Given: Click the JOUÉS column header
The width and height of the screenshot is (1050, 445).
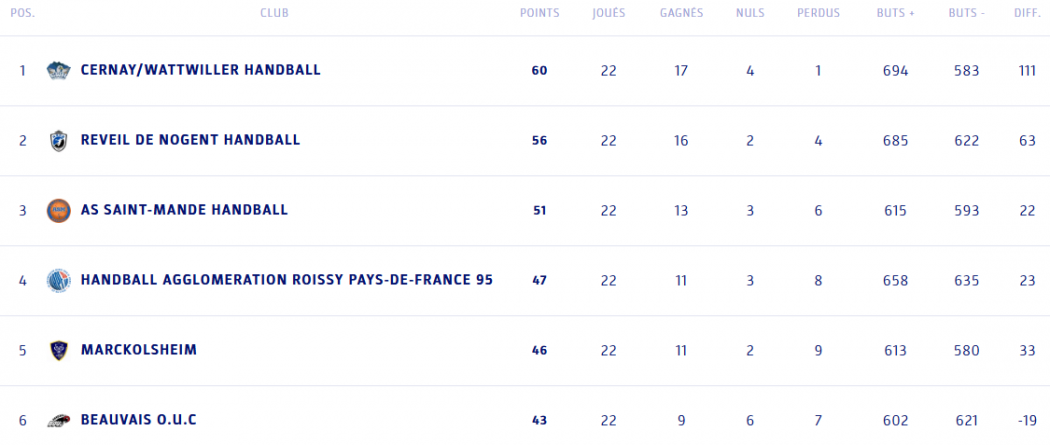Looking at the screenshot, I should 609,14.
